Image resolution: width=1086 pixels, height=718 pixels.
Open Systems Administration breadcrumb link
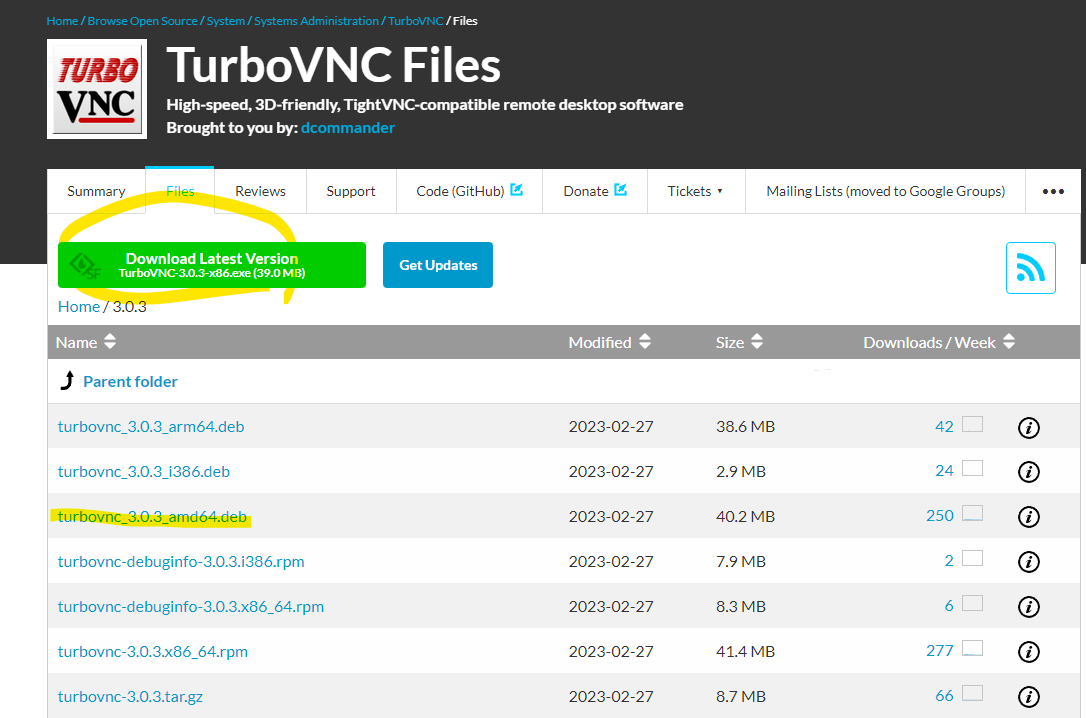click(x=317, y=21)
